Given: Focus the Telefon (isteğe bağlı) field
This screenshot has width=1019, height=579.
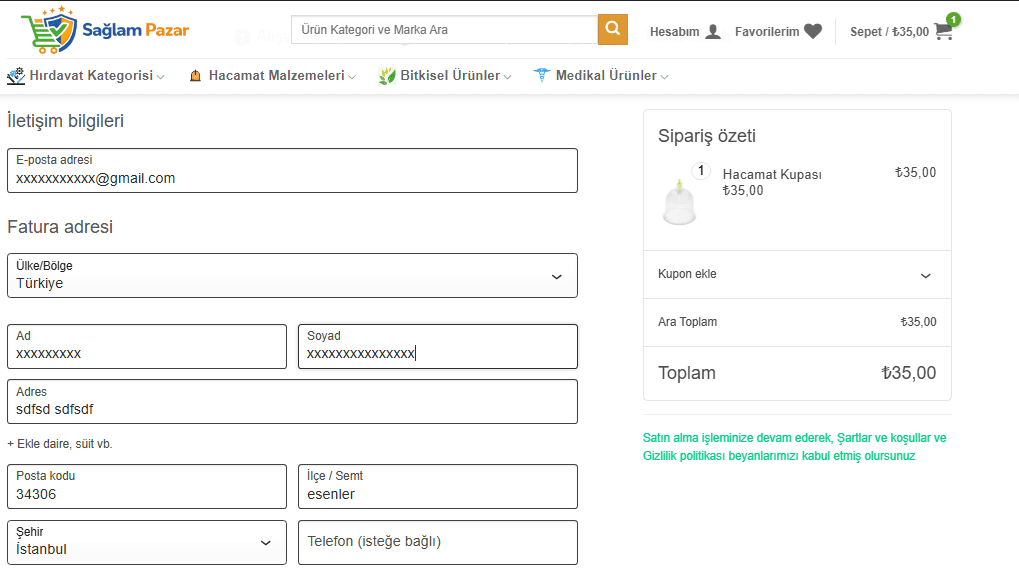Looking at the screenshot, I should [437, 542].
